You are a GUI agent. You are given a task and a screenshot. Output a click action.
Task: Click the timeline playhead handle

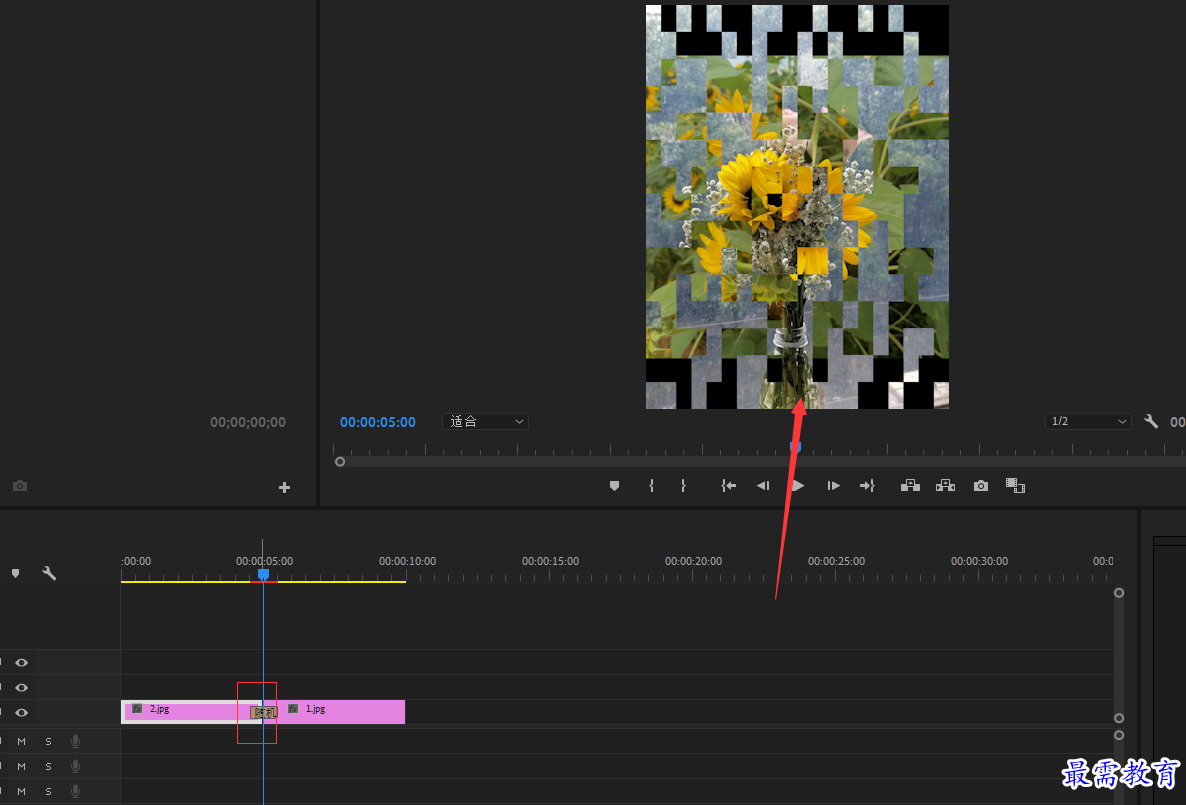coord(263,575)
